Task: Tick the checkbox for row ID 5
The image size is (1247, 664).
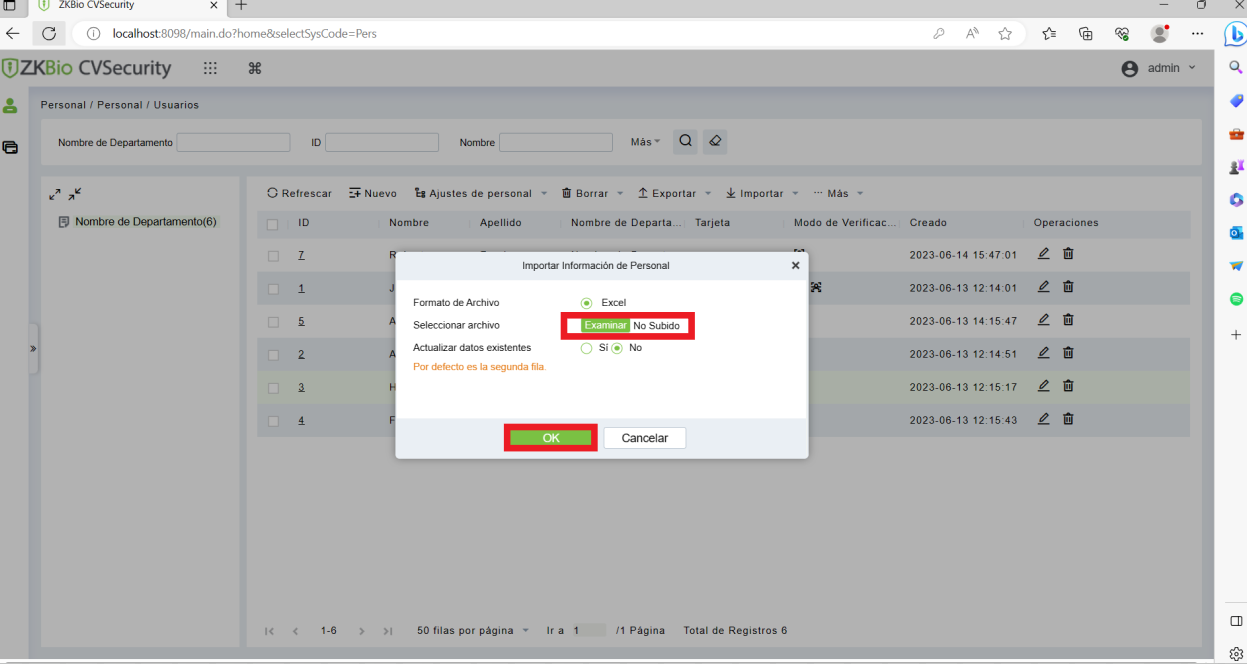Action: click(x=273, y=322)
